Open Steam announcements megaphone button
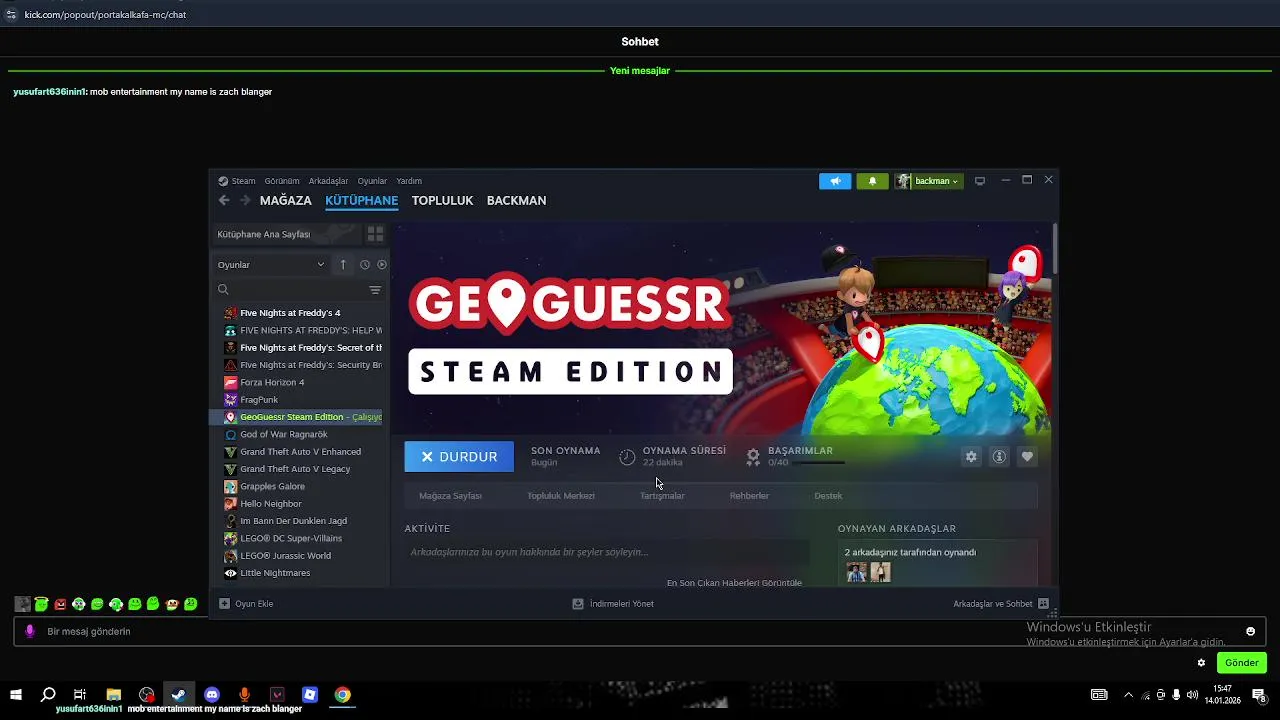The height and width of the screenshot is (720, 1280). tap(835, 181)
